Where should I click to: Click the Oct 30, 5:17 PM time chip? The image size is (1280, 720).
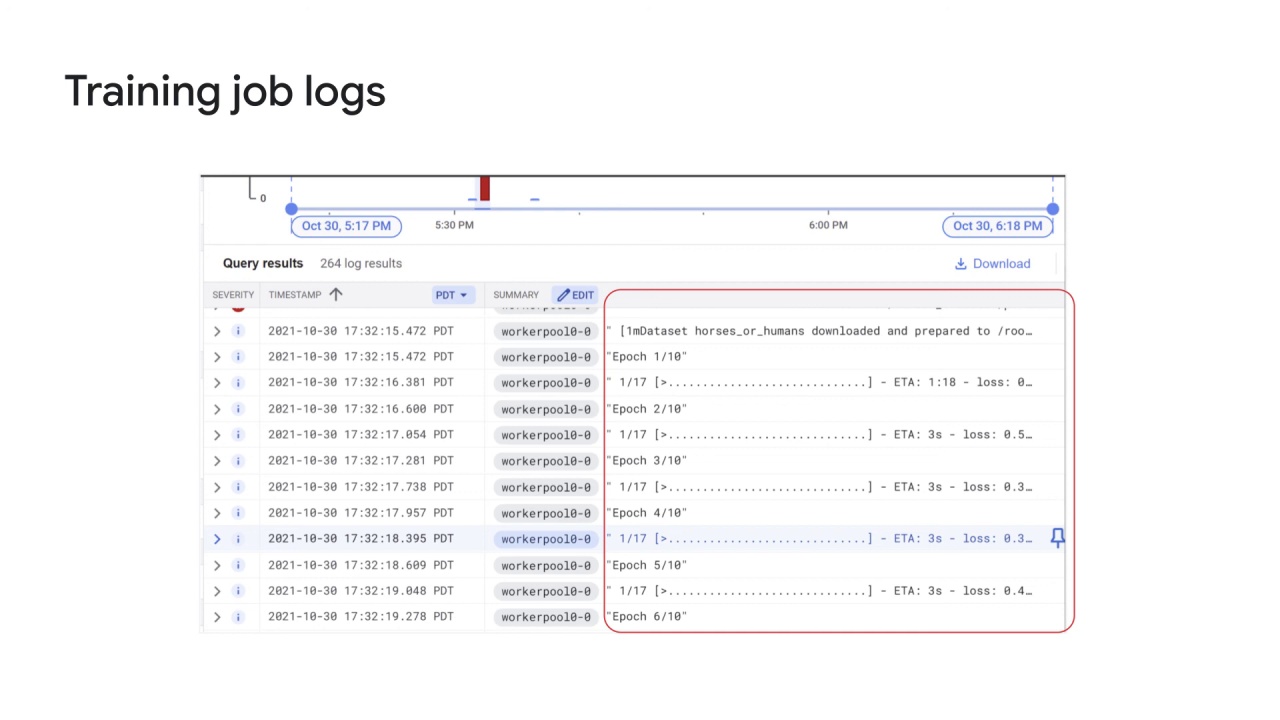click(x=346, y=226)
